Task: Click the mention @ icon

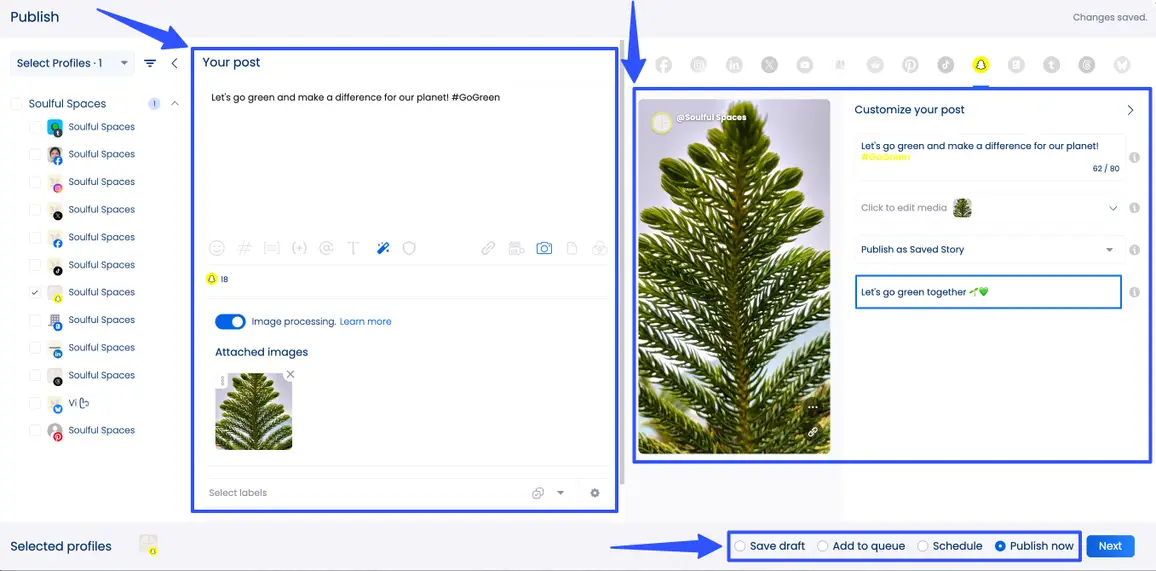Action: pyautogui.click(x=326, y=249)
